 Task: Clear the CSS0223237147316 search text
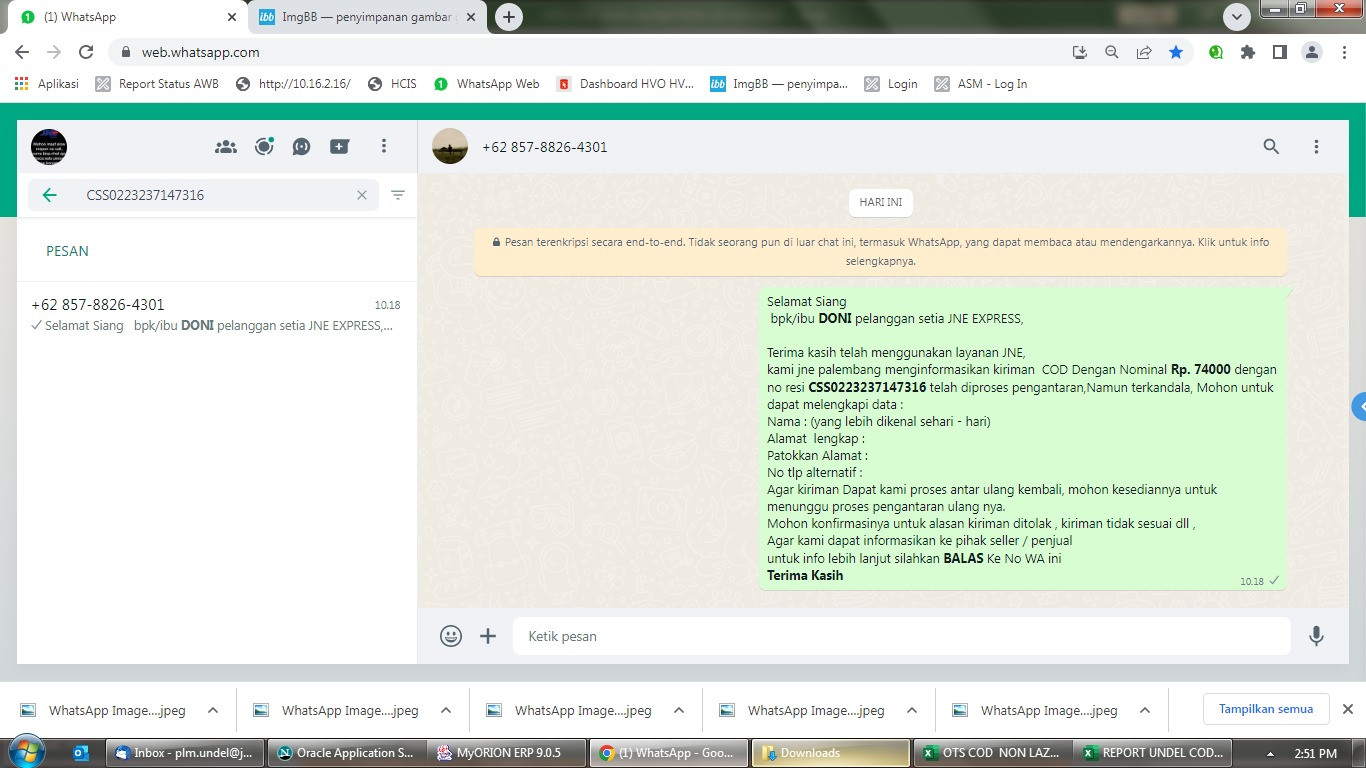[x=362, y=195]
